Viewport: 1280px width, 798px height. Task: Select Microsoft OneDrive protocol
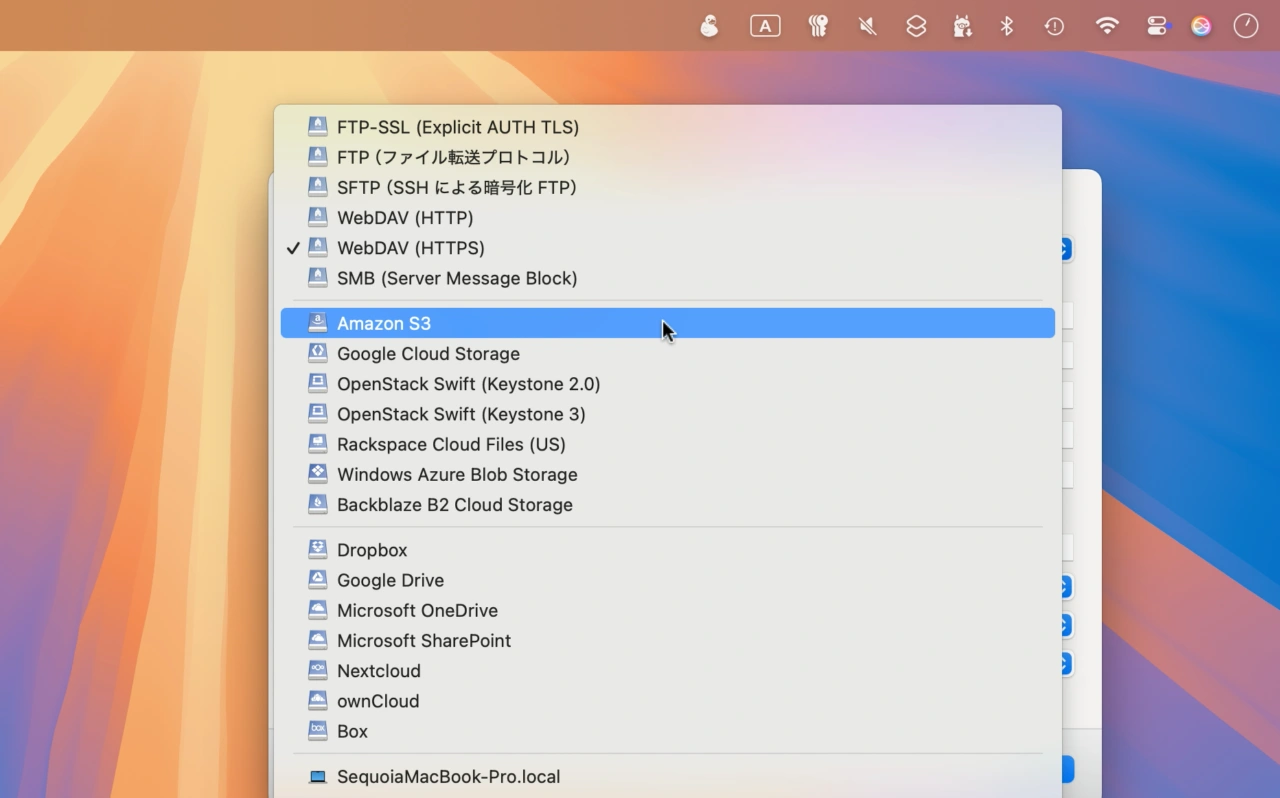417,610
